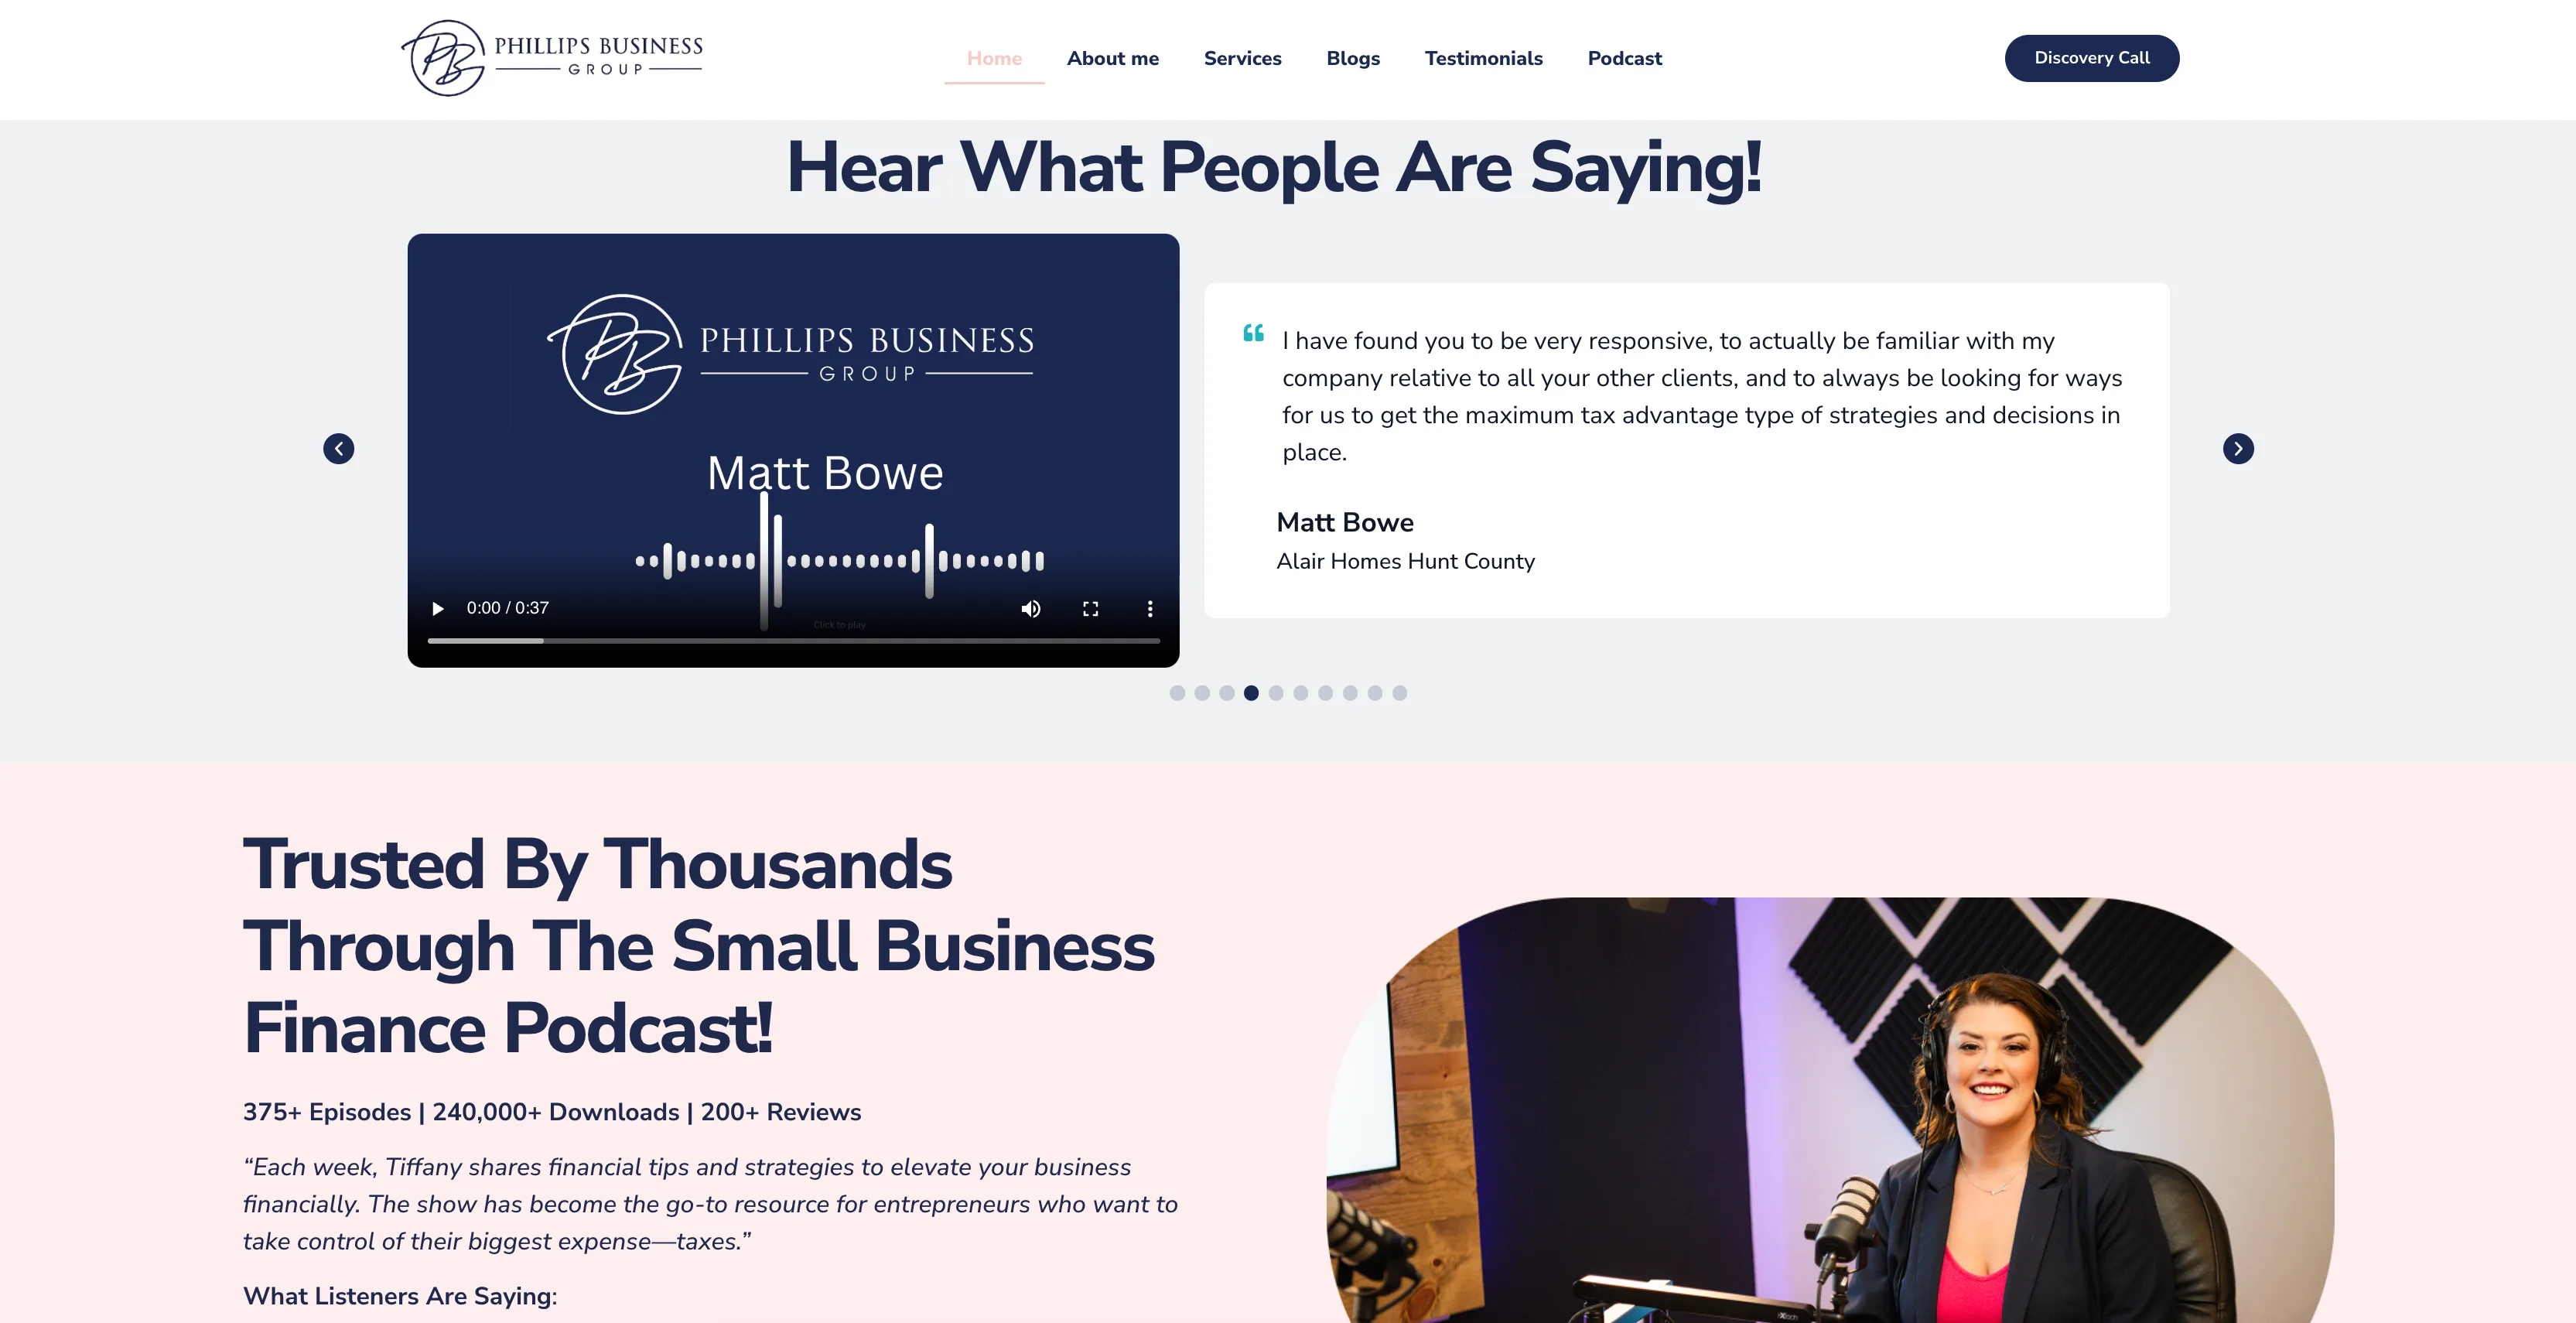Open the video in fullscreen mode
2576x1323 pixels.
[x=1090, y=608]
